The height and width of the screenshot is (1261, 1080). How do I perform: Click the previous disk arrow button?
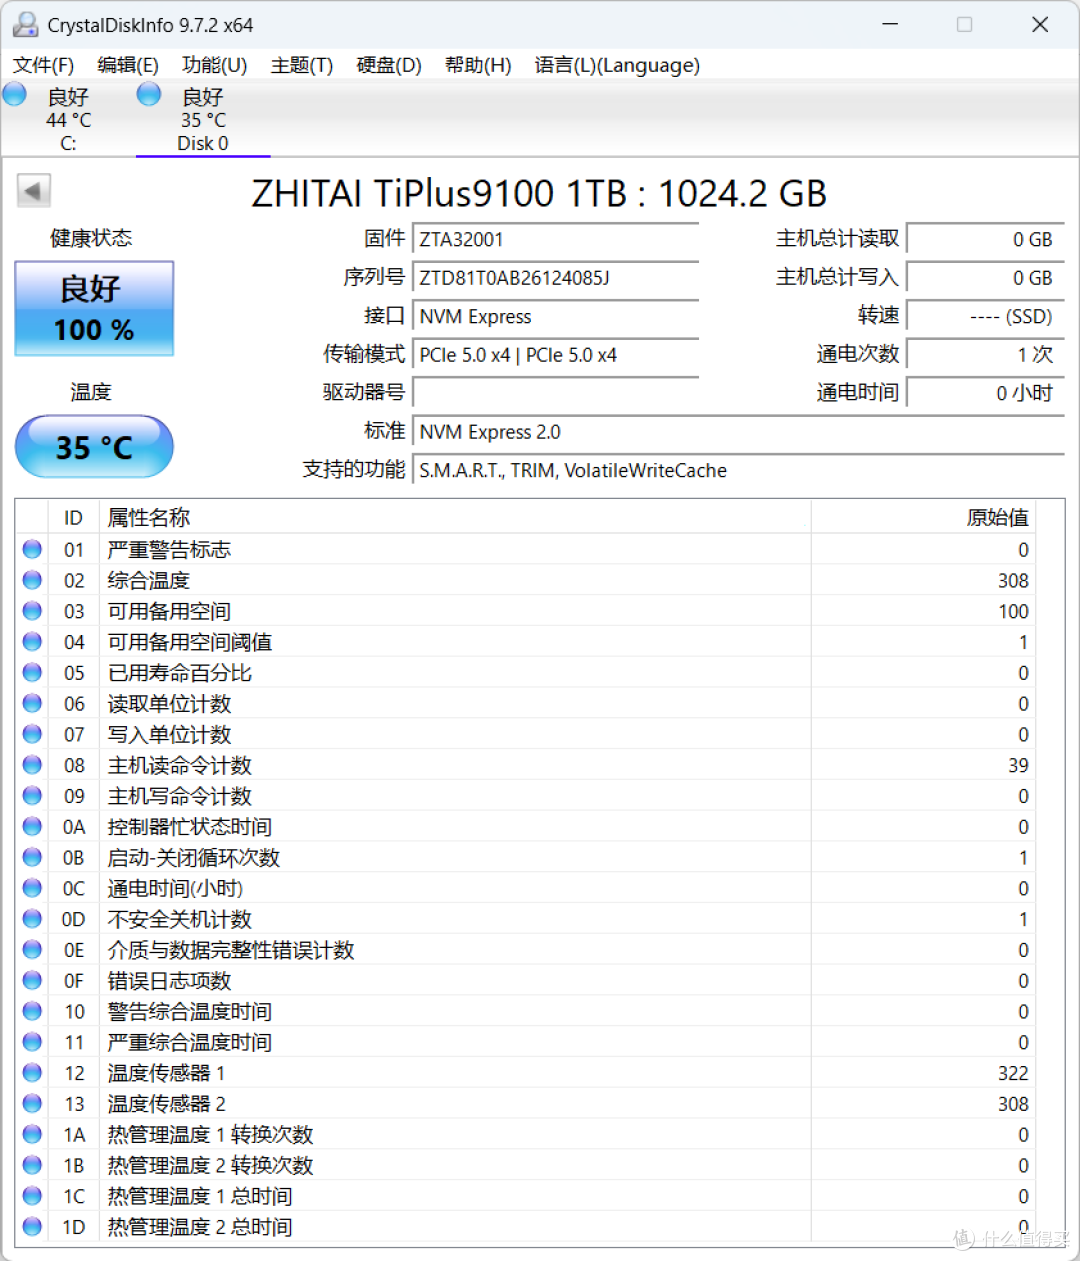pyautogui.click(x=34, y=191)
